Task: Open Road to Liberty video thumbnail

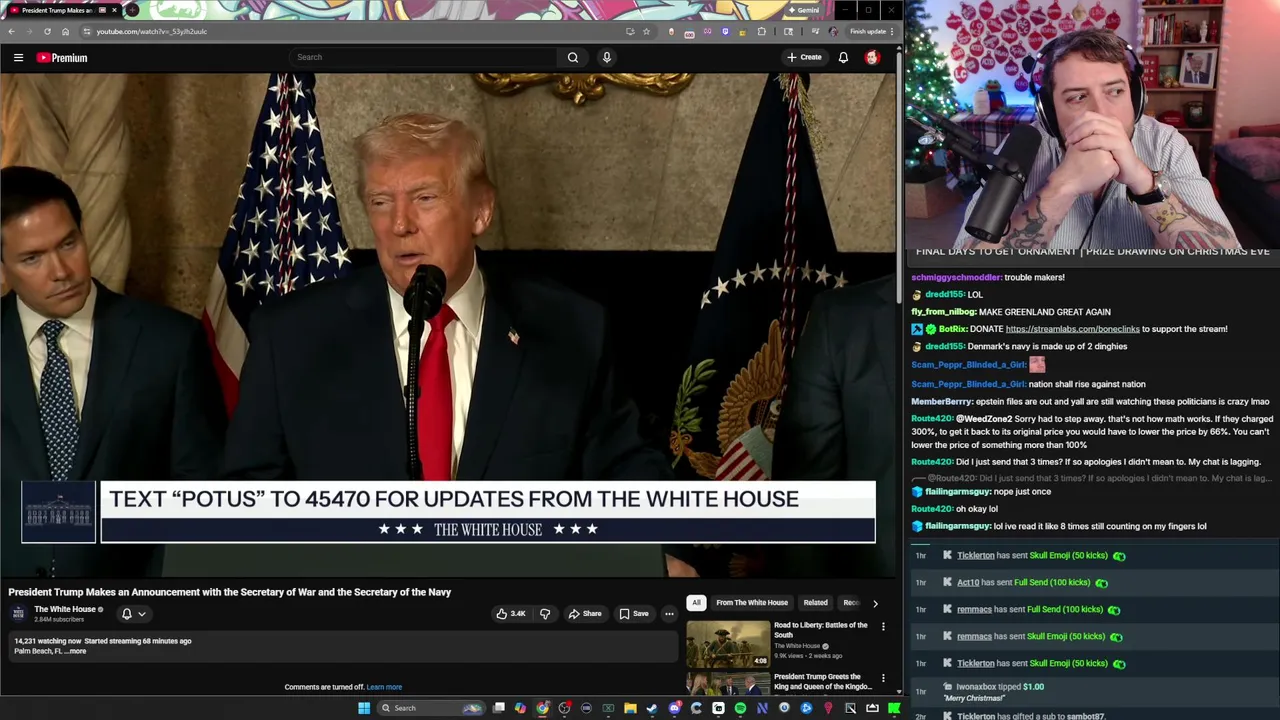Action: click(x=728, y=644)
